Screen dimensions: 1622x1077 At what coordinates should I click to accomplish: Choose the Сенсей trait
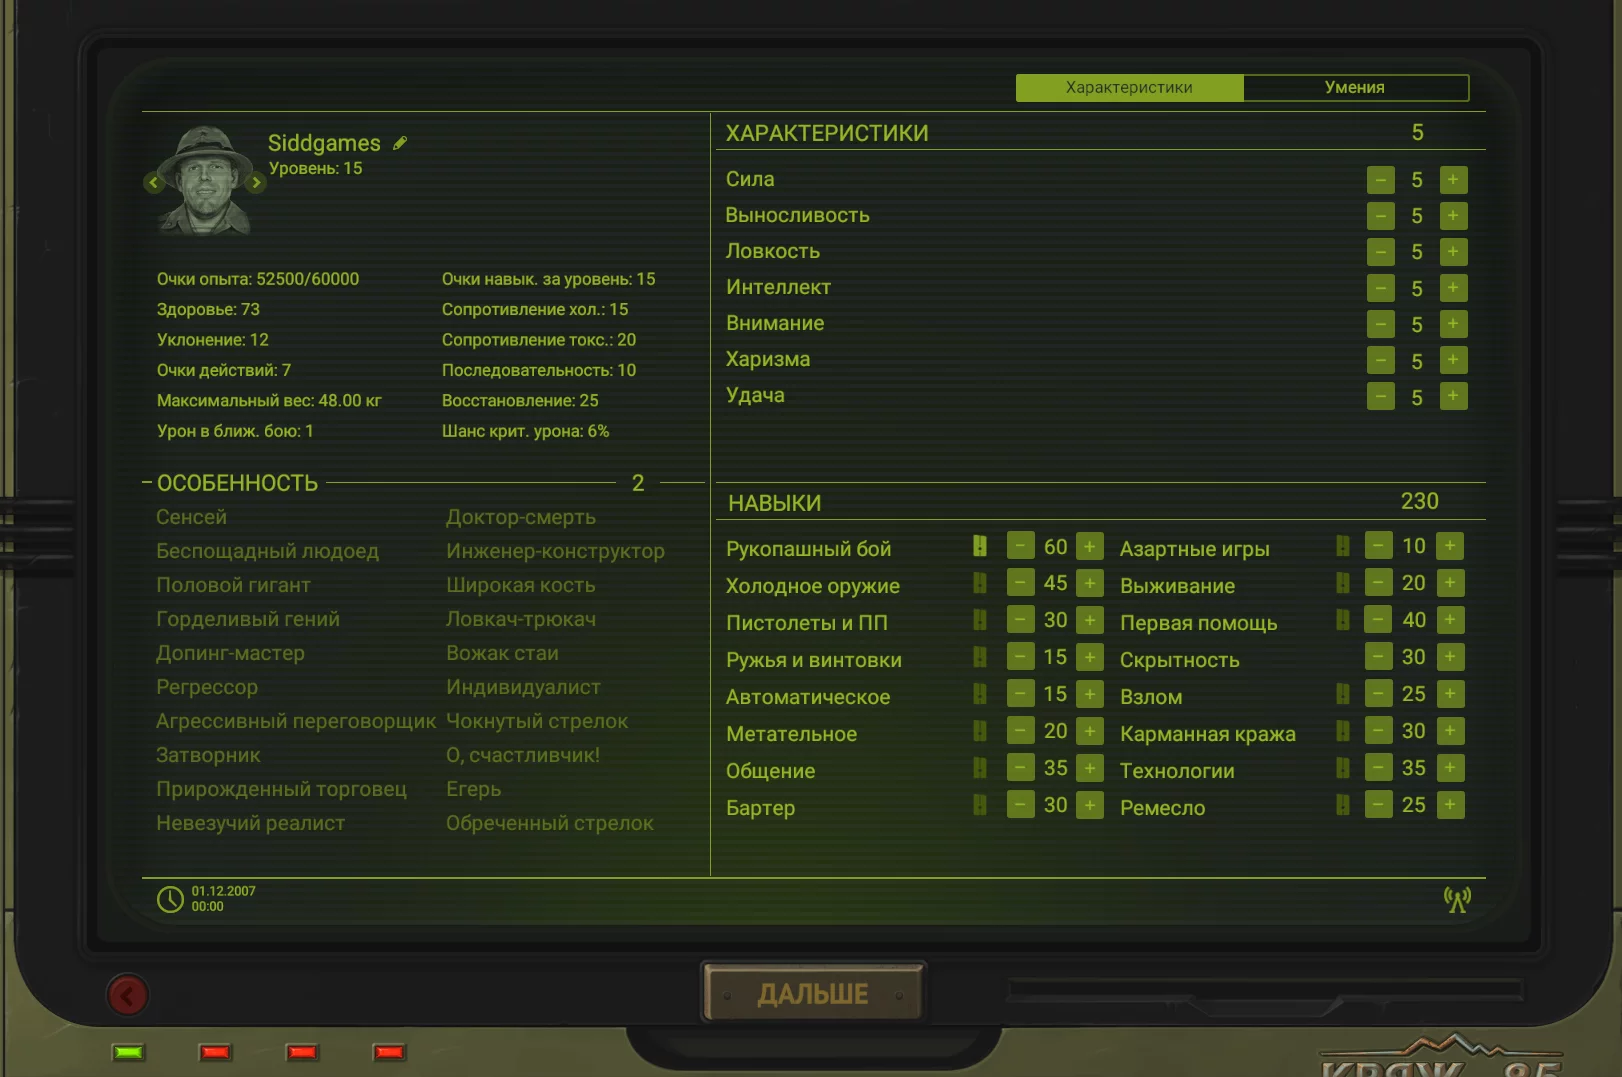[192, 517]
